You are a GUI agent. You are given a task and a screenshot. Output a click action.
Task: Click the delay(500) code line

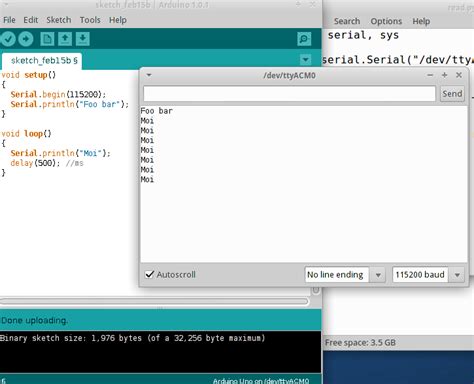click(47, 163)
